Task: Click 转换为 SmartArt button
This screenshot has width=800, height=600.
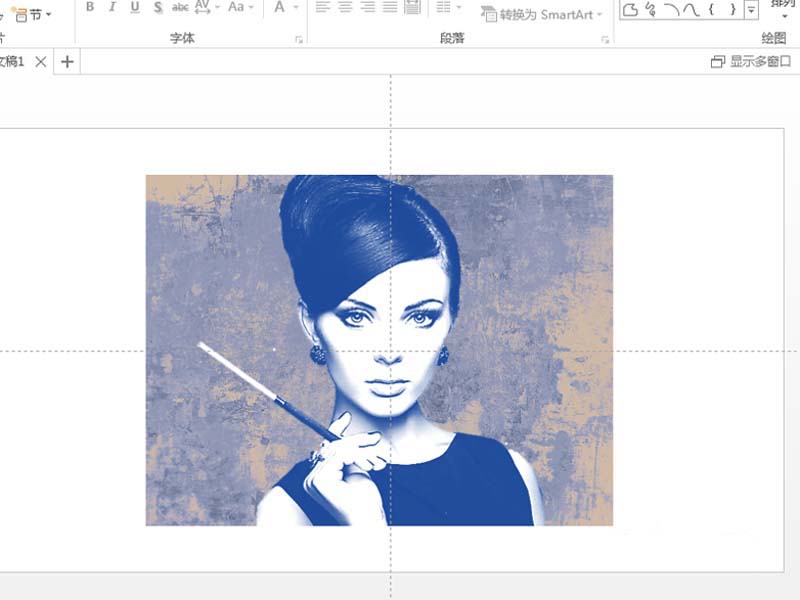Action: click(541, 15)
